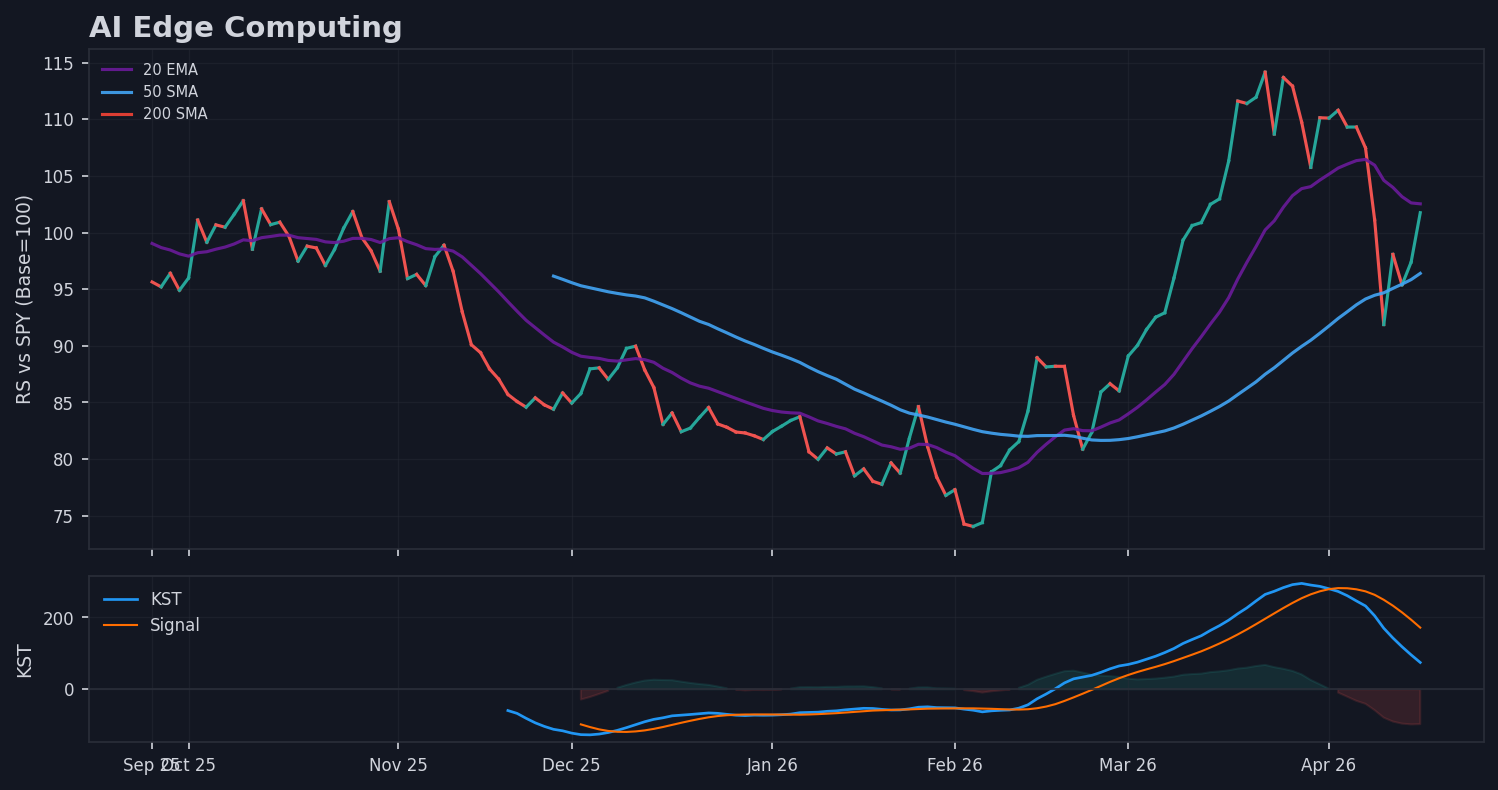Click the "50 SMA" legend label
Image resolution: width=1498 pixels, height=790 pixels.
(x=170, y=92)
